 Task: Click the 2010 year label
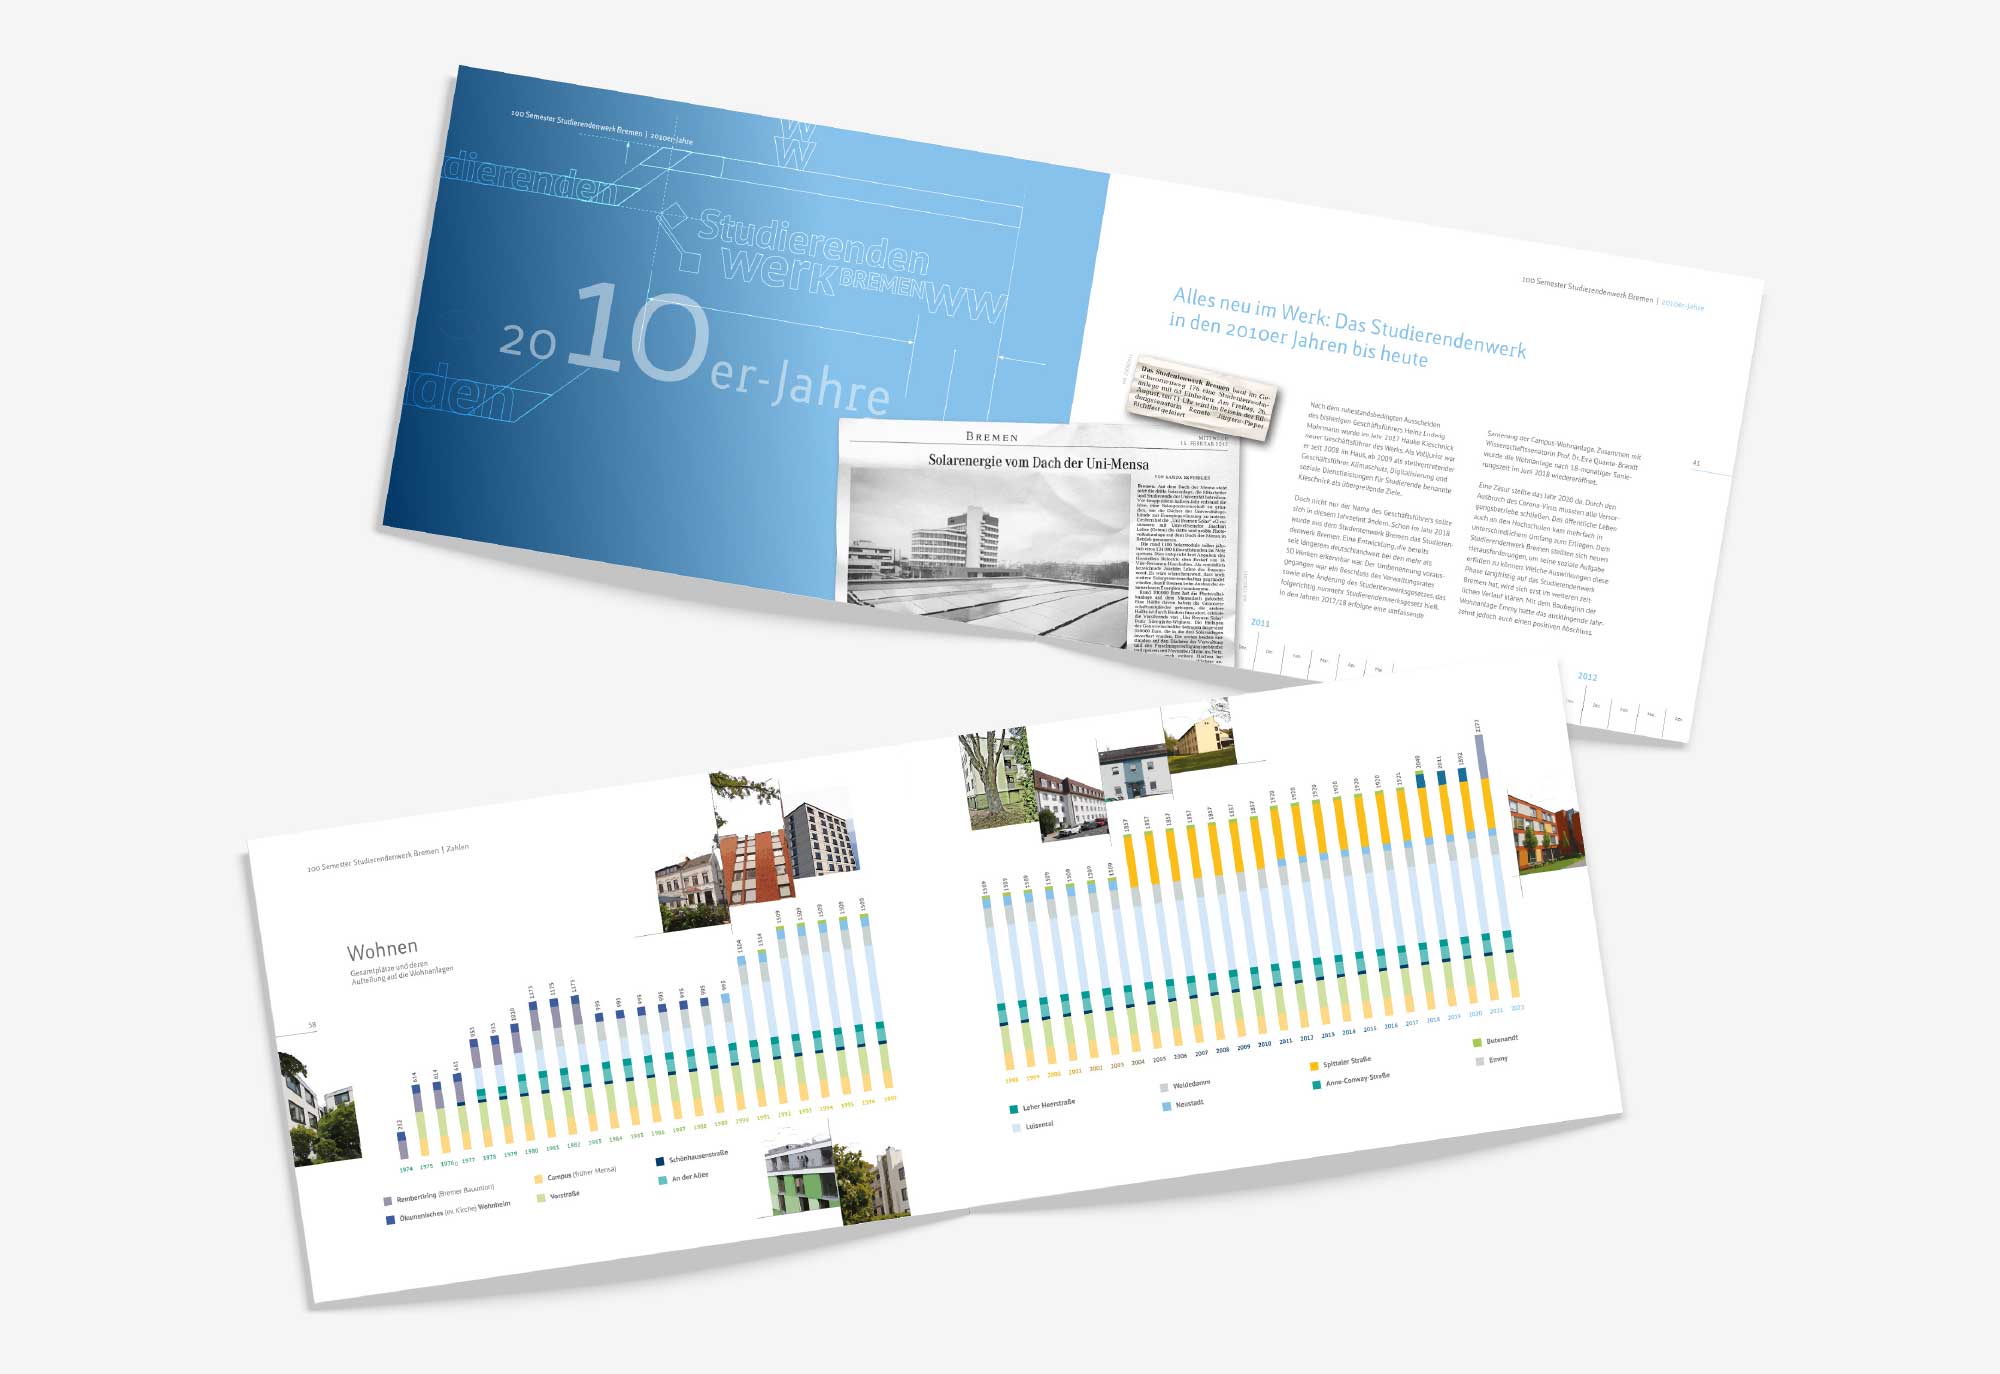coord(1265,1044)
